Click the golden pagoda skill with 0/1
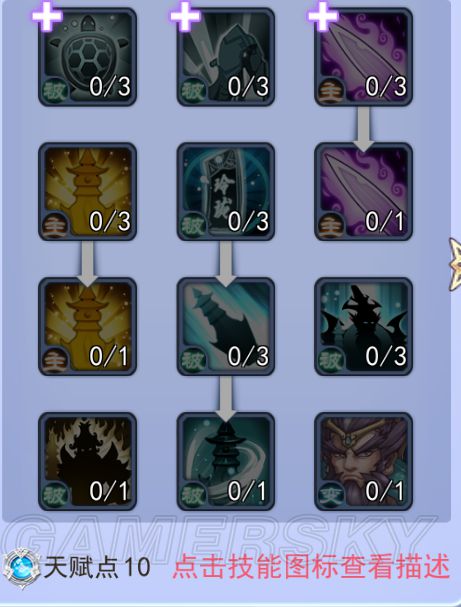 pos(87,326)
